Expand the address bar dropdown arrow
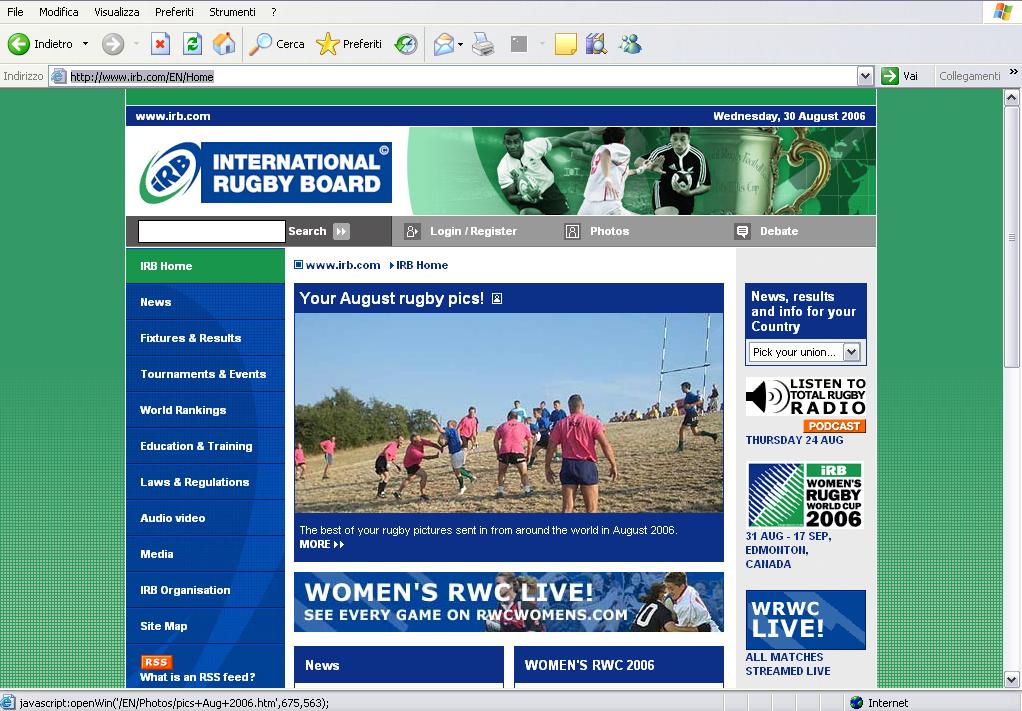This screenshot has height=711, width=1022. [865, 76]
